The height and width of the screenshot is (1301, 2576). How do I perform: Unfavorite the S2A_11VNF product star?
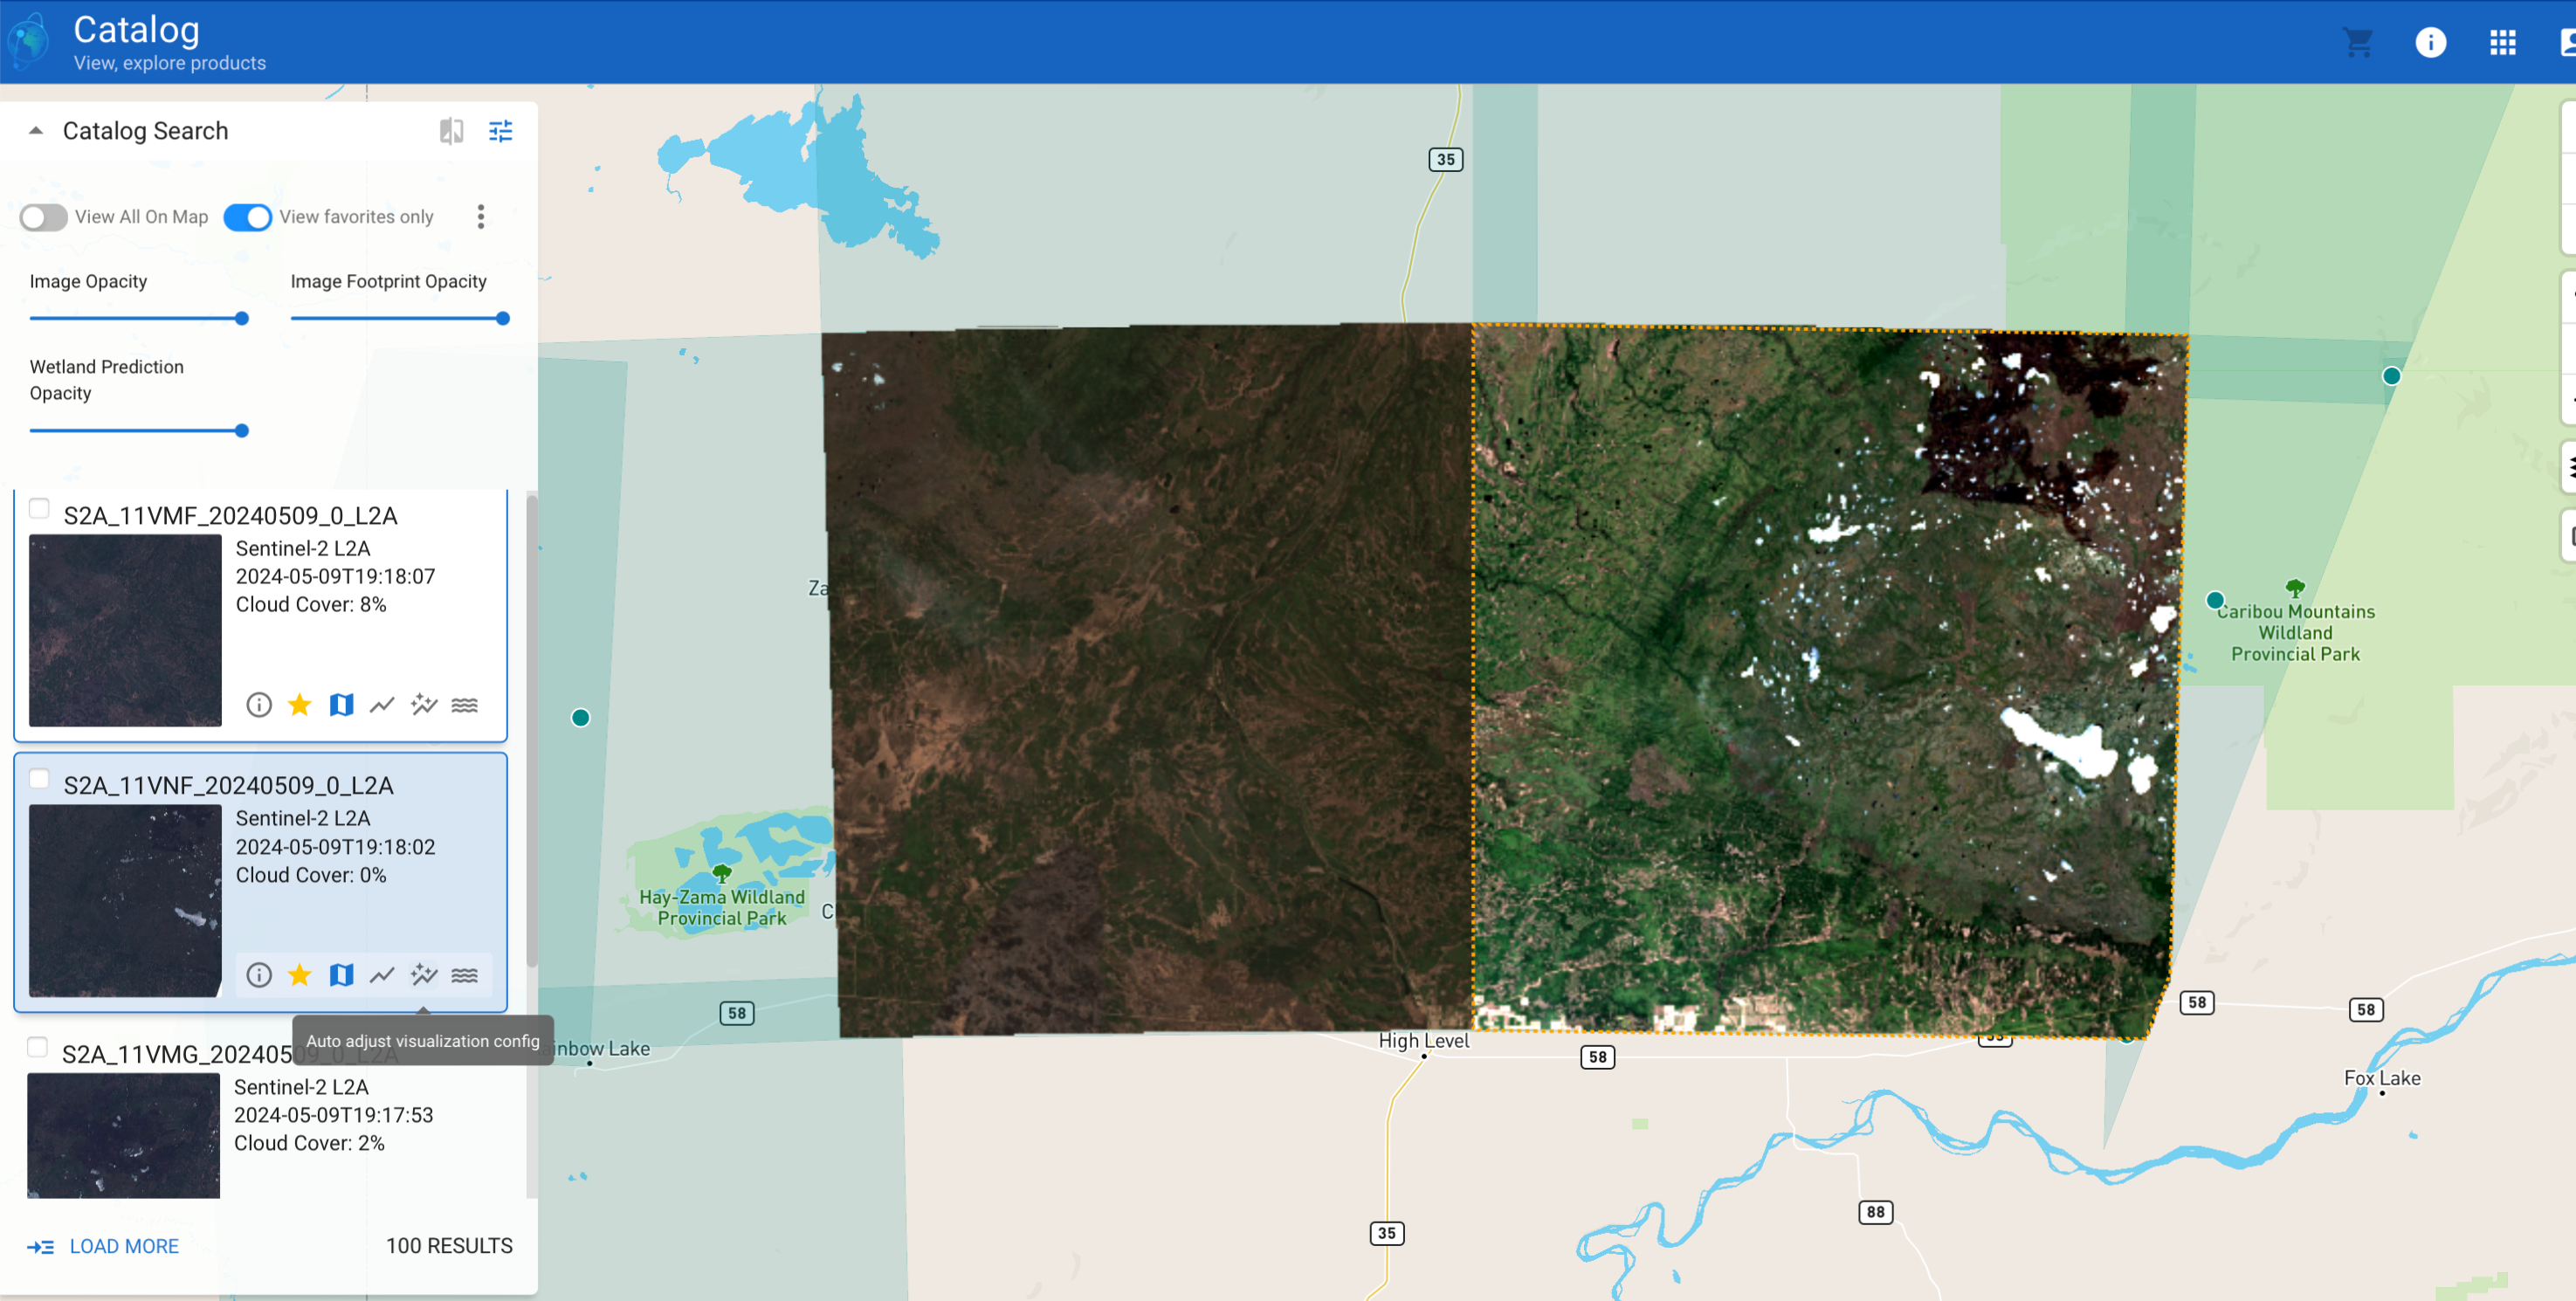[299, 975]
